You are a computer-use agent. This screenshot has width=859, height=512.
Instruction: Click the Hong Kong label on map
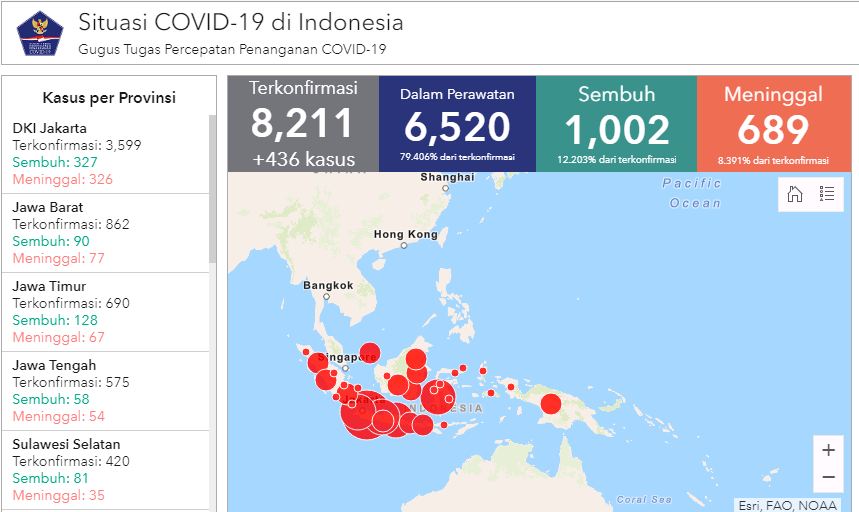(x=405, y=234)
